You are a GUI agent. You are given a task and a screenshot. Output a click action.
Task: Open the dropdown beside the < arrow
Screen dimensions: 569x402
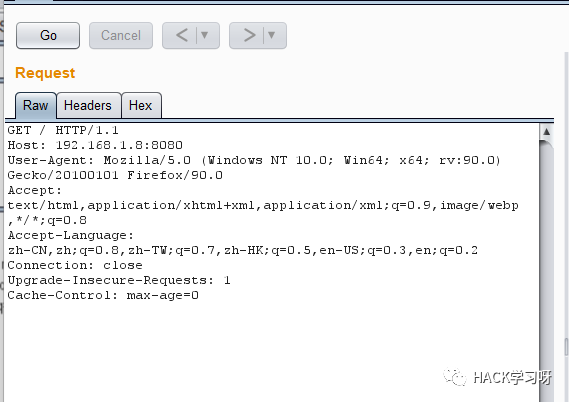205,36
